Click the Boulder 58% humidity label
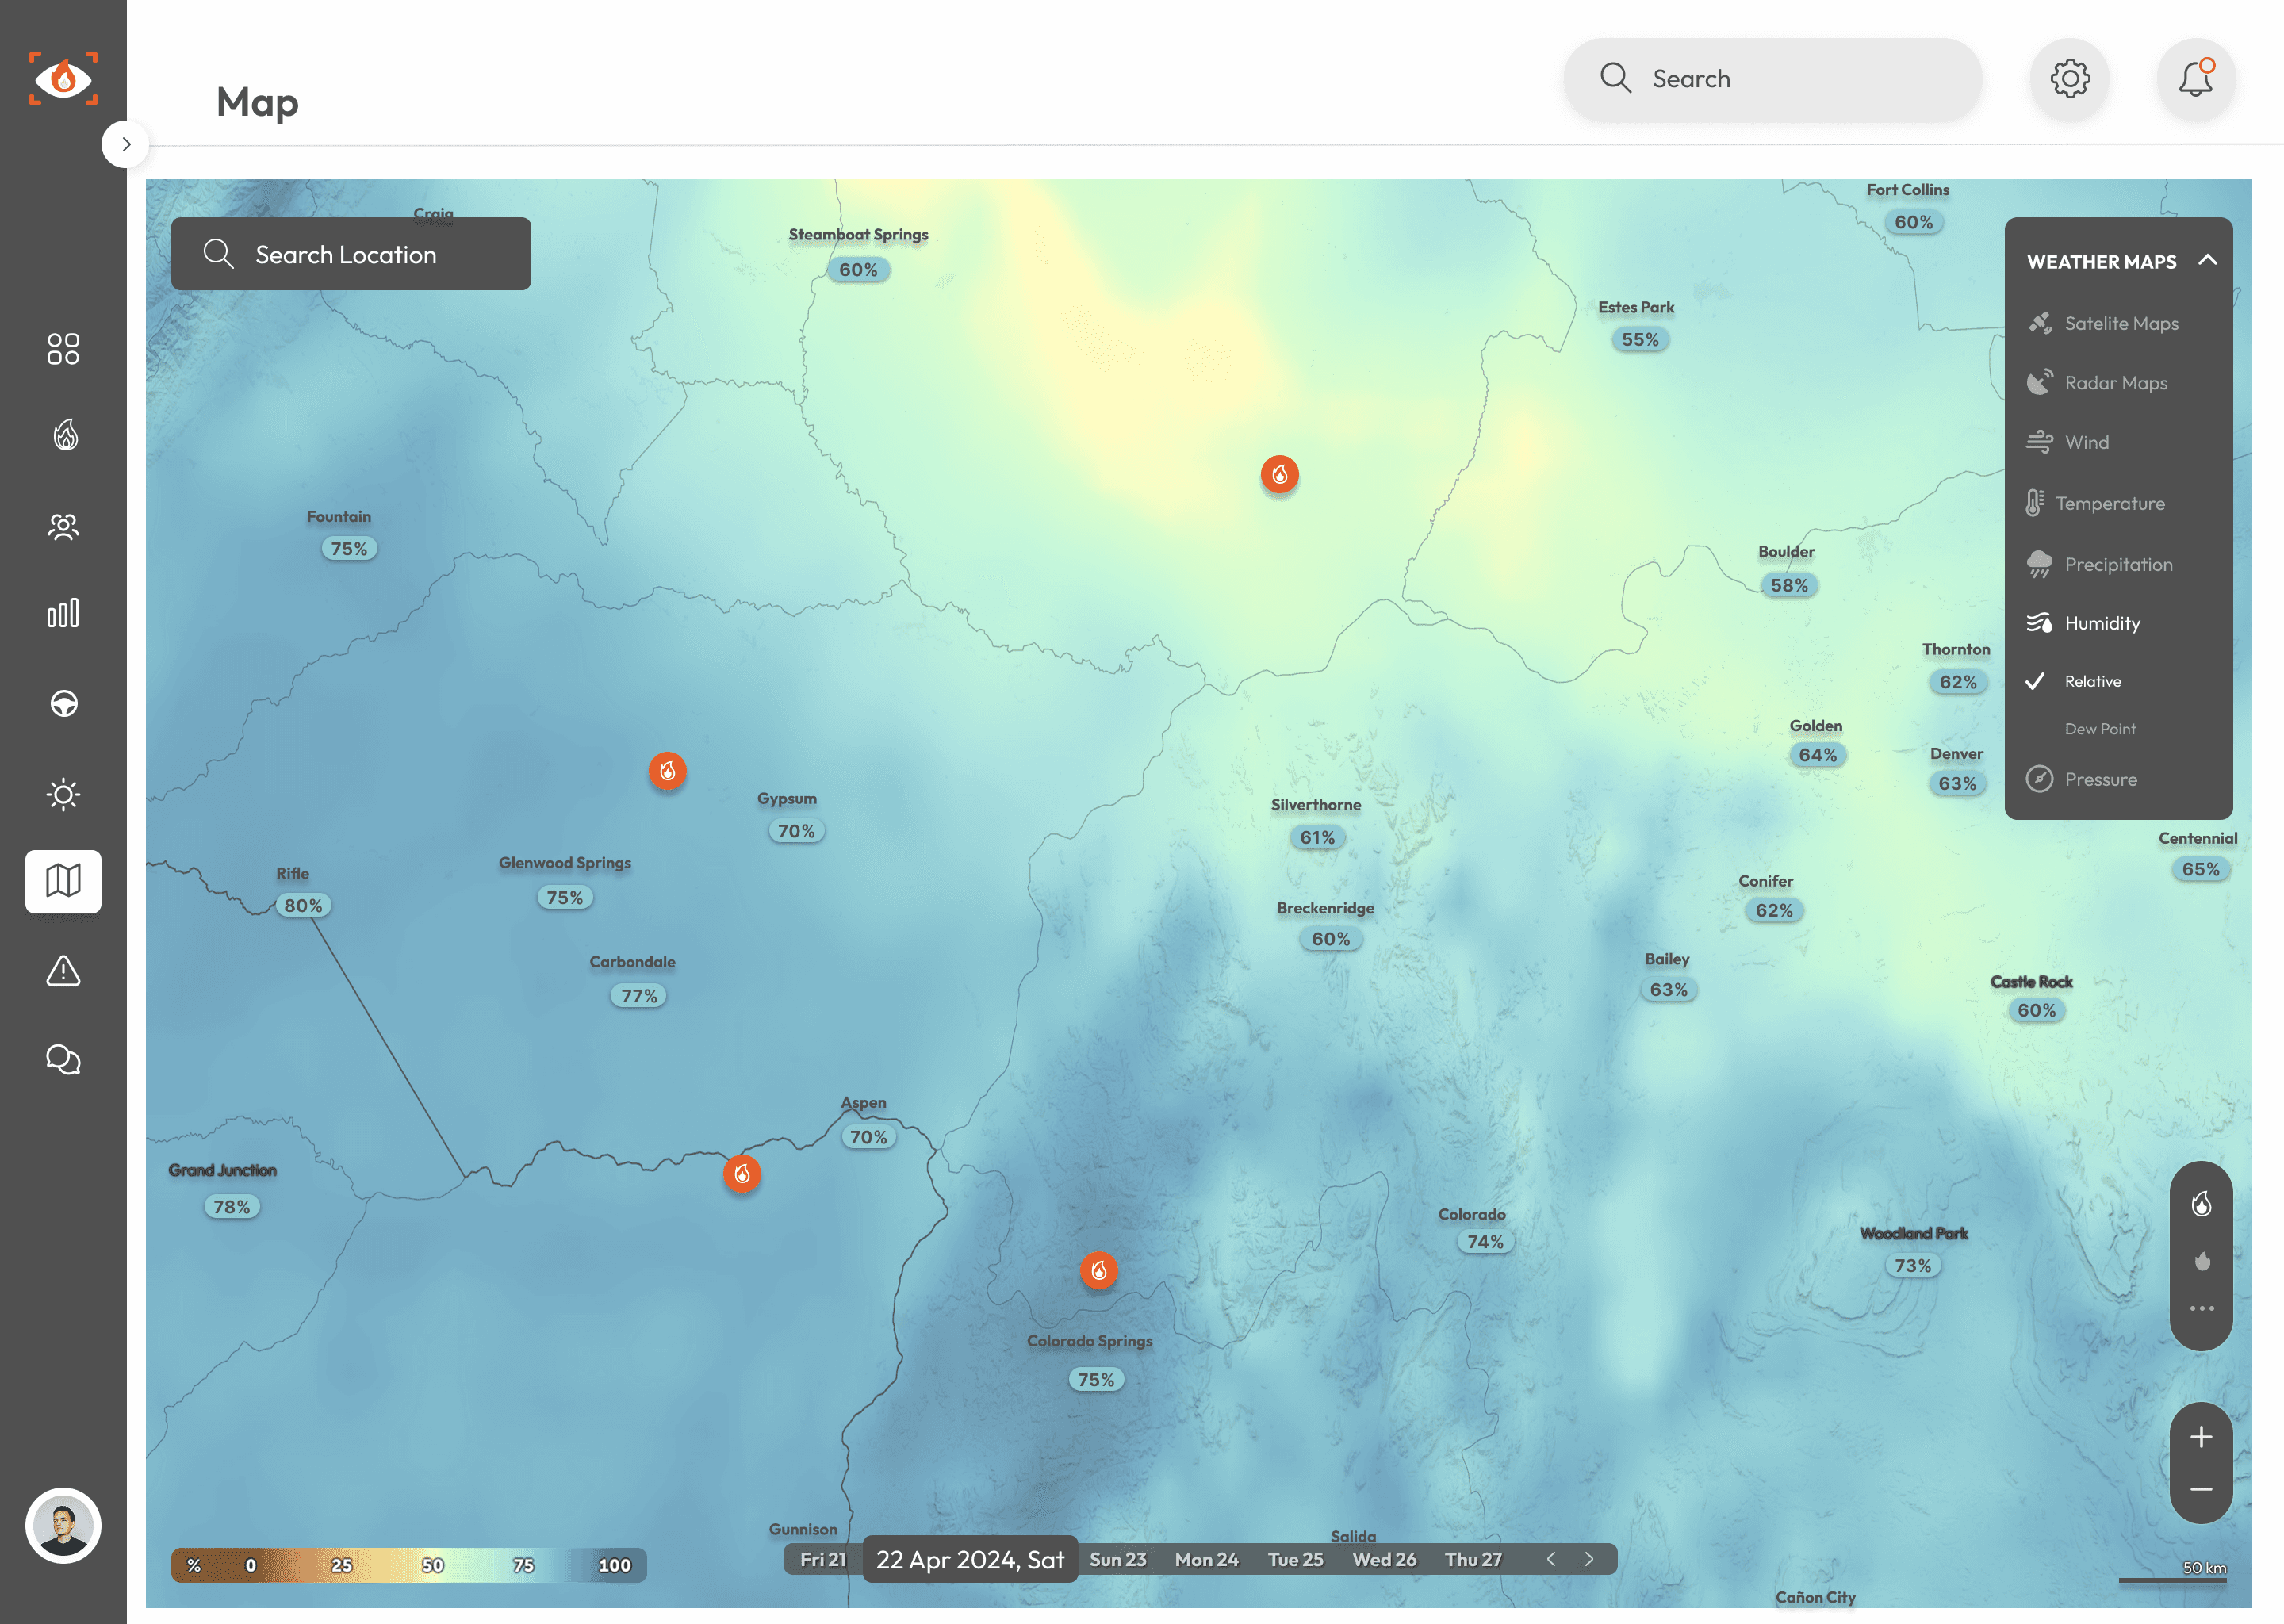This screenshot has width=2284, height=1624. (1789, 585)
